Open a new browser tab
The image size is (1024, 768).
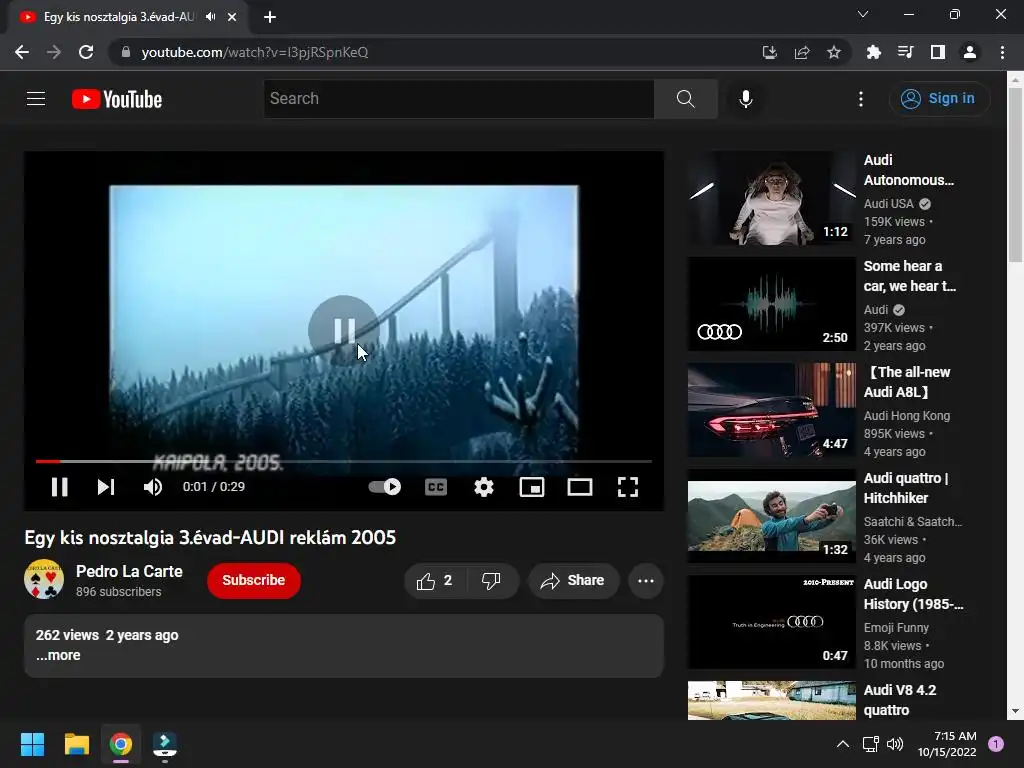pos(270,17)
